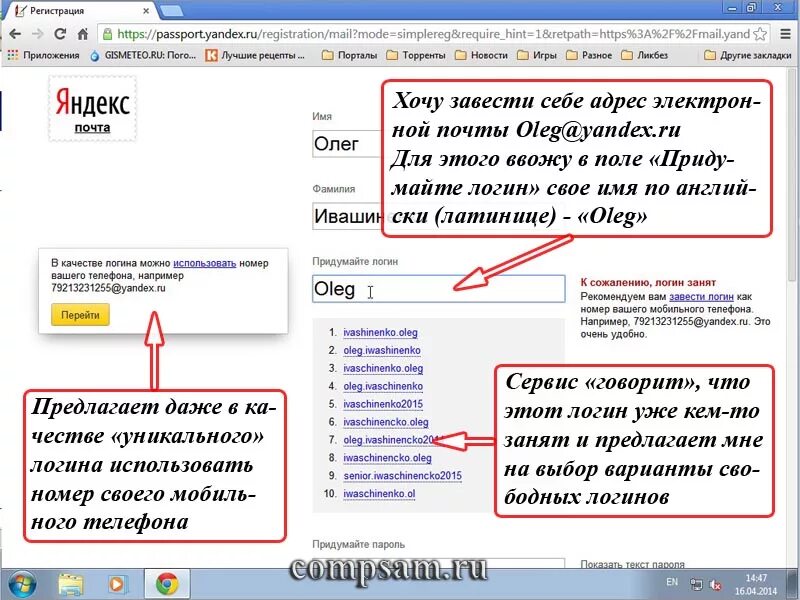
Task: Click the address bar URL
Action: pyautogui.click(x=433, y=34)
